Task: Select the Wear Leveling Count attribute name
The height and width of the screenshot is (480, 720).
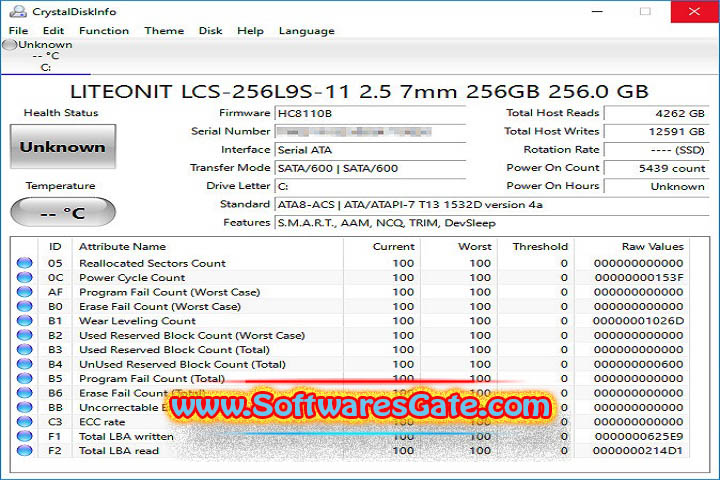Action: (x=137, y=321)
